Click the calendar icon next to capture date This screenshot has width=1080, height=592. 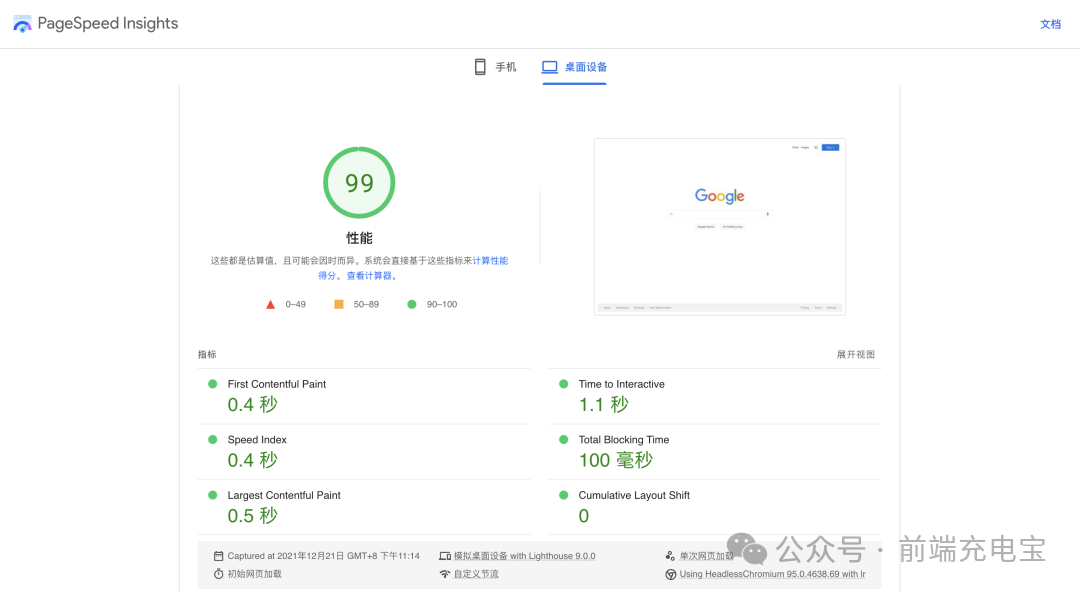218,555
